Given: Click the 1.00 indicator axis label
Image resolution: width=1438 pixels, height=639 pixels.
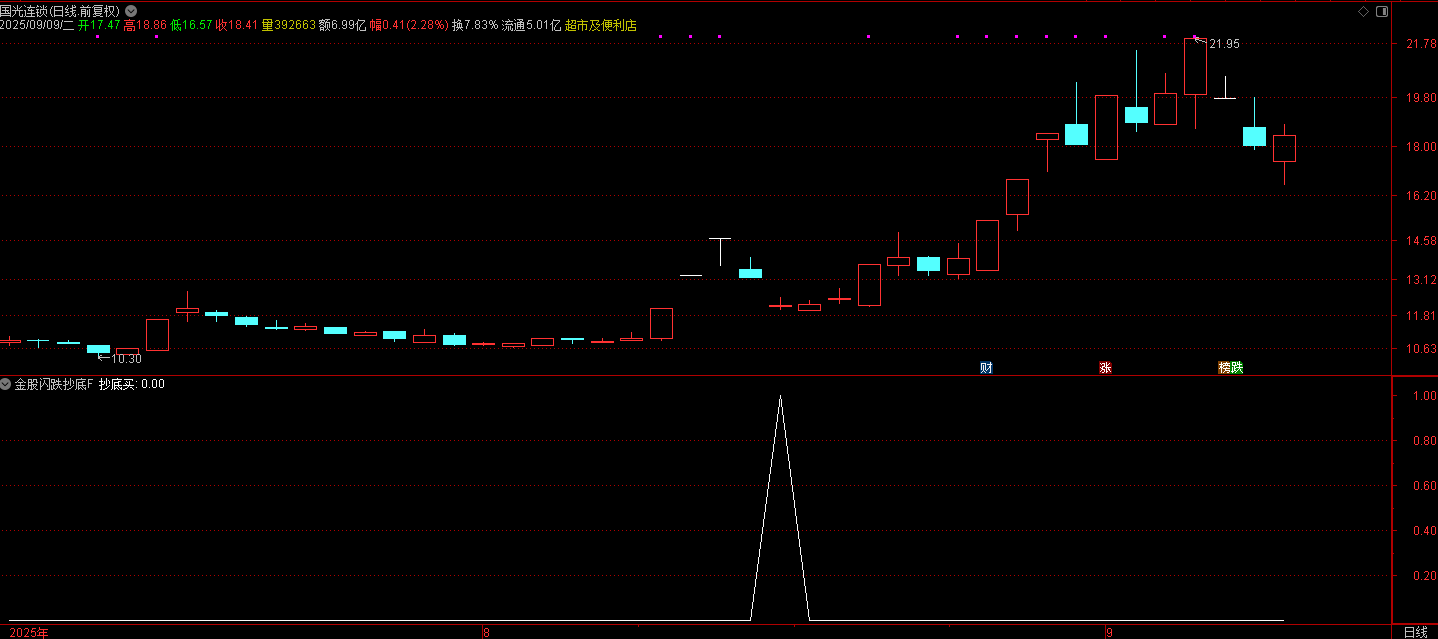Looking at the screenshot, I should 1424,395.
